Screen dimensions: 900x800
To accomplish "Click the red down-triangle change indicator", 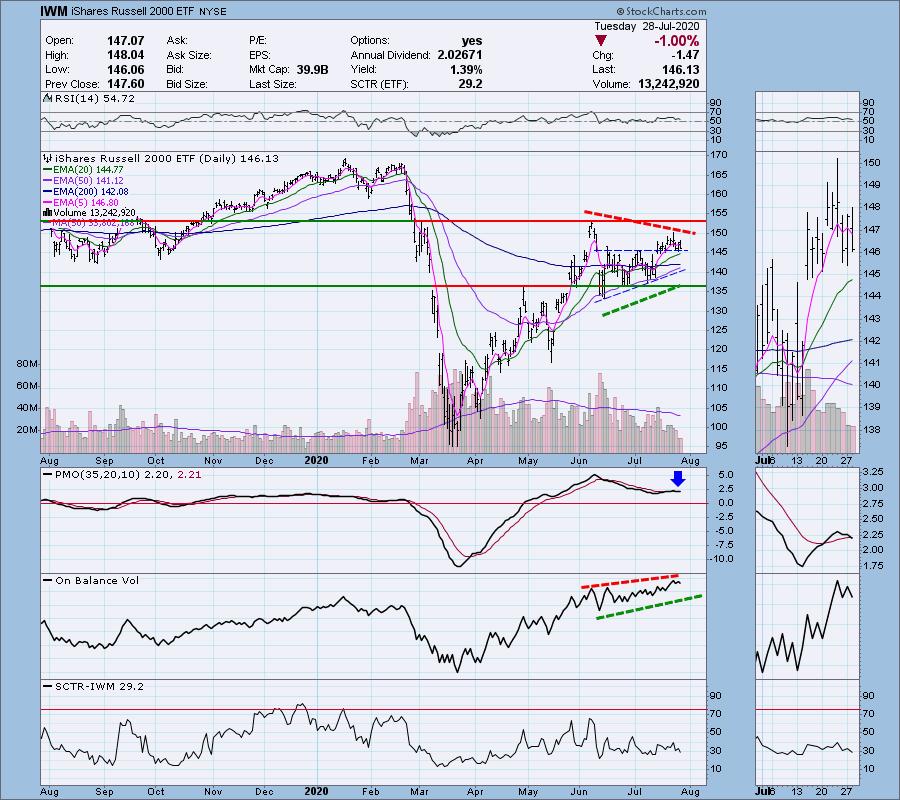I will pyautogui.click(x=600, y=41).
